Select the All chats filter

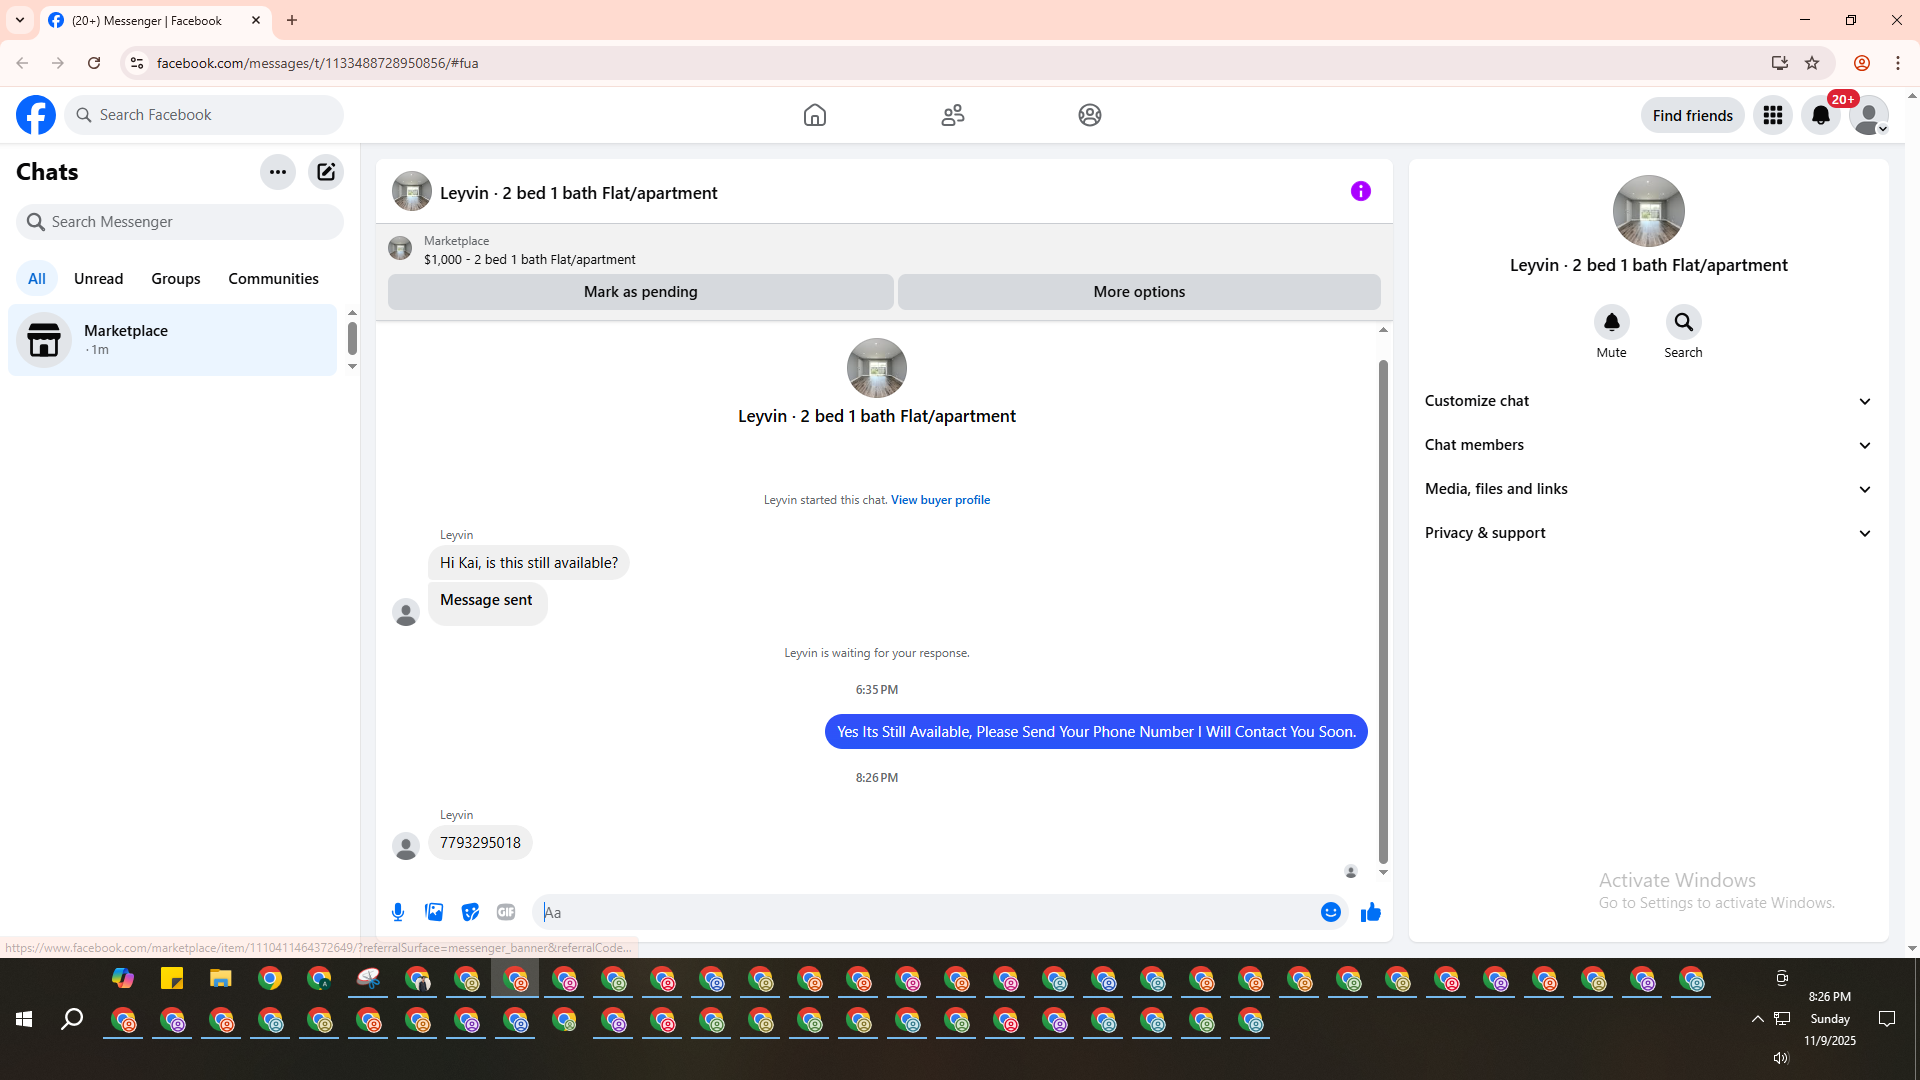coord(37,279)
